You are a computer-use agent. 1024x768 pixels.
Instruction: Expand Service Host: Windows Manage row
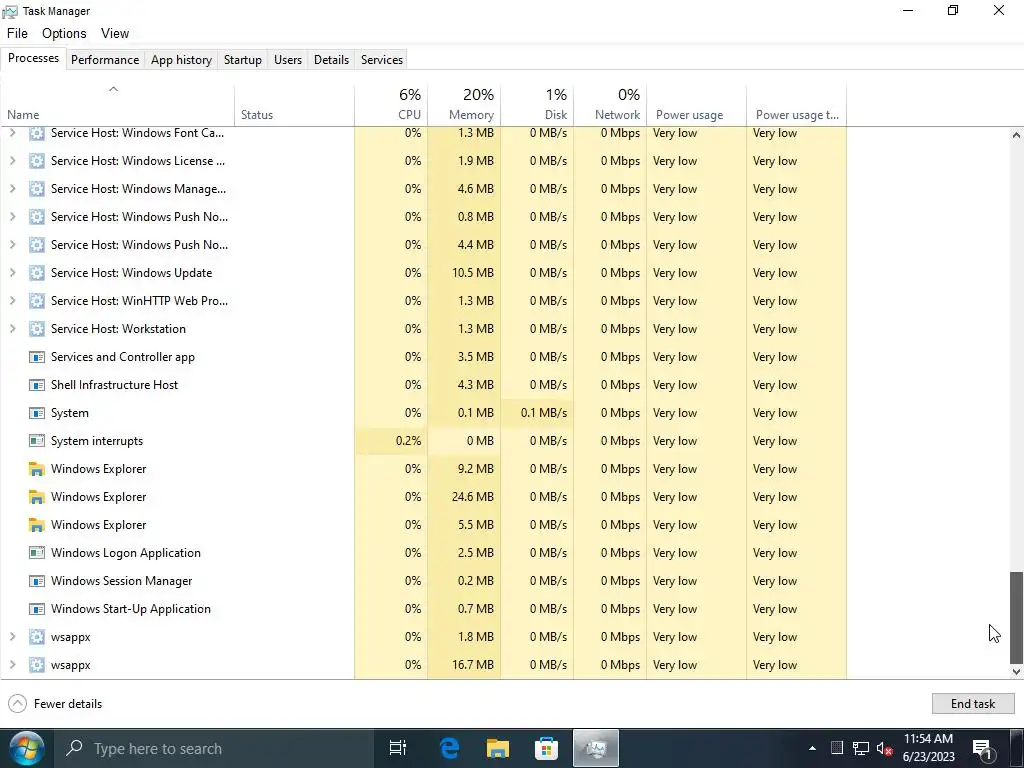[x=12, y=189]
